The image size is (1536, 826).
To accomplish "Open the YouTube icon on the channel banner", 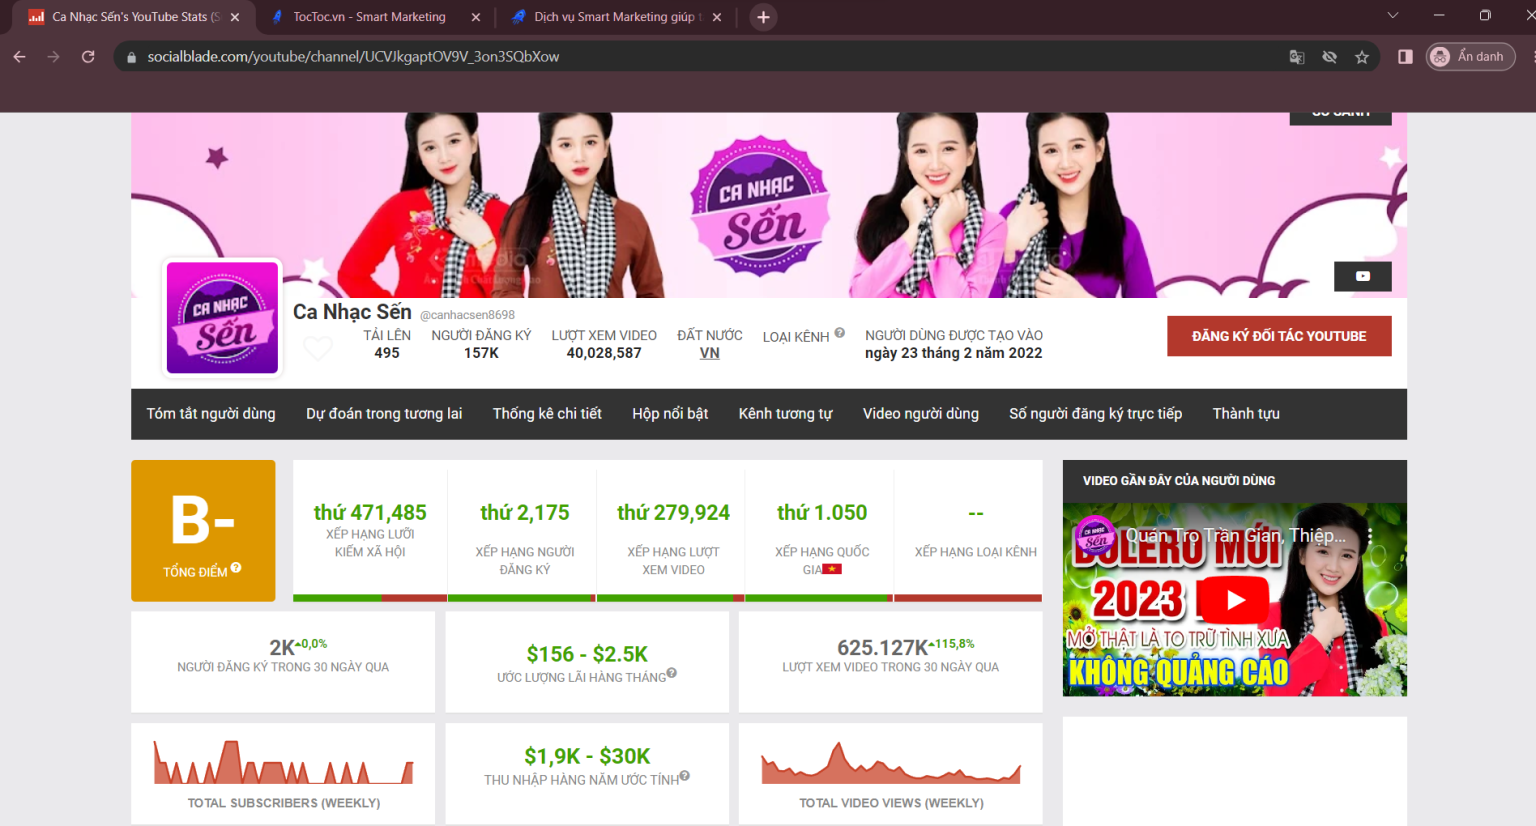I will 1362,276.
